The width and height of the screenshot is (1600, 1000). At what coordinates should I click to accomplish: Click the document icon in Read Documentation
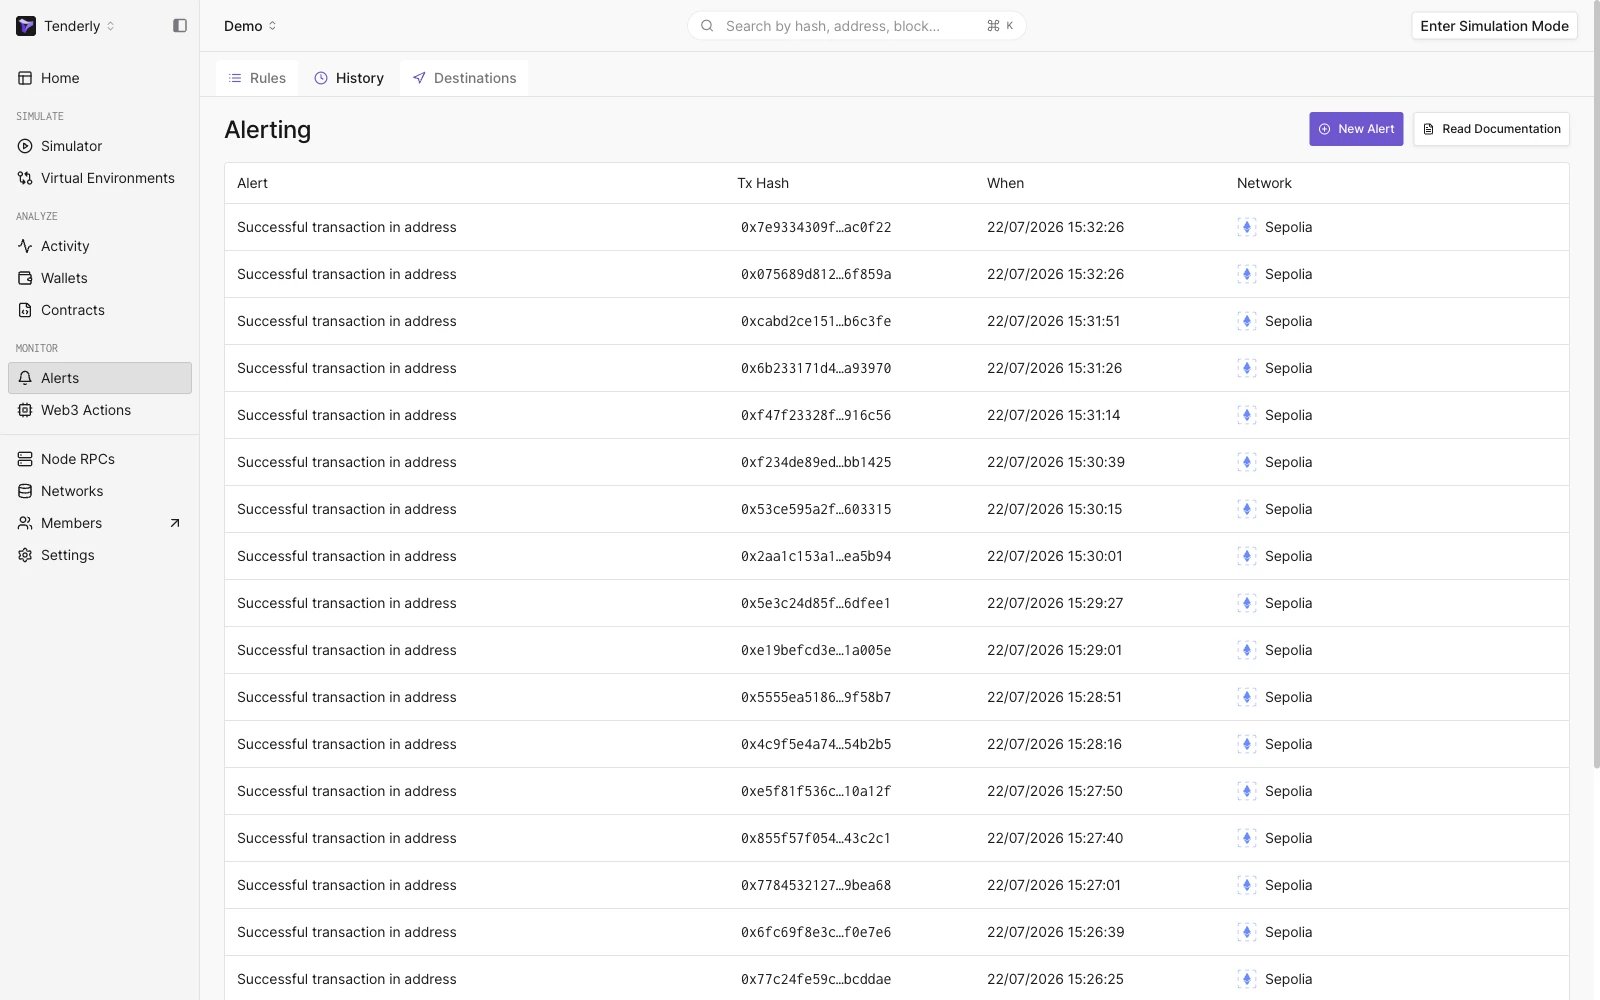click(x=1428, y=129)
